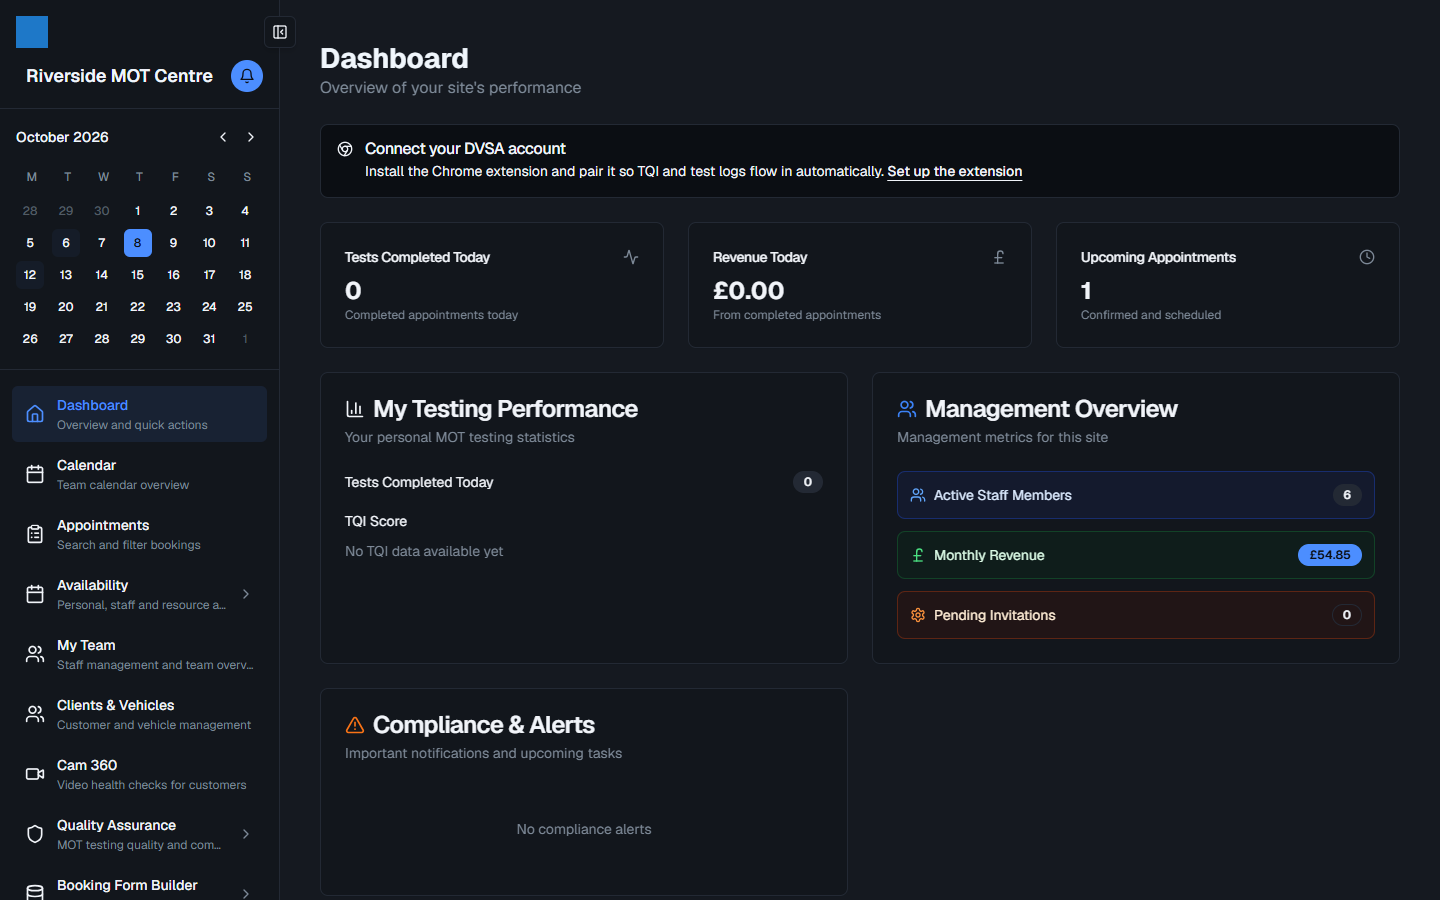Open the Dashboard menu item

pyautogui.click(x=139, y=414)
